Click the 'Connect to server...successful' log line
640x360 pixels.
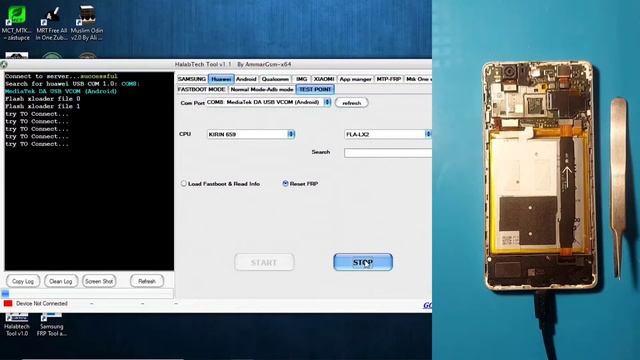[61, 76]
